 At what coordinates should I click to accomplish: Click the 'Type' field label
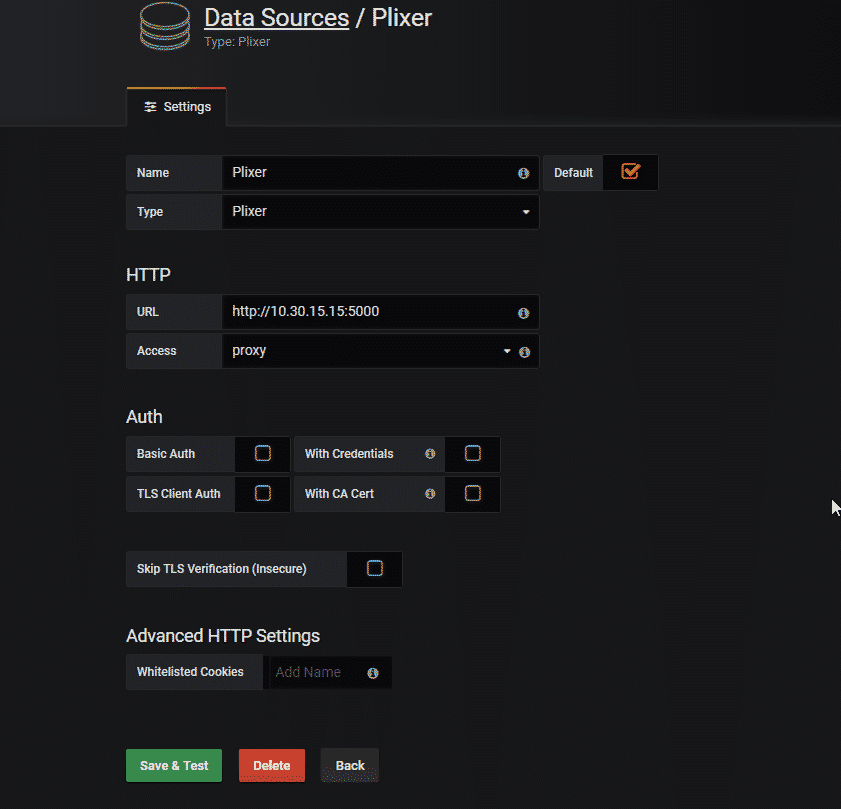[x=150, y=212]
